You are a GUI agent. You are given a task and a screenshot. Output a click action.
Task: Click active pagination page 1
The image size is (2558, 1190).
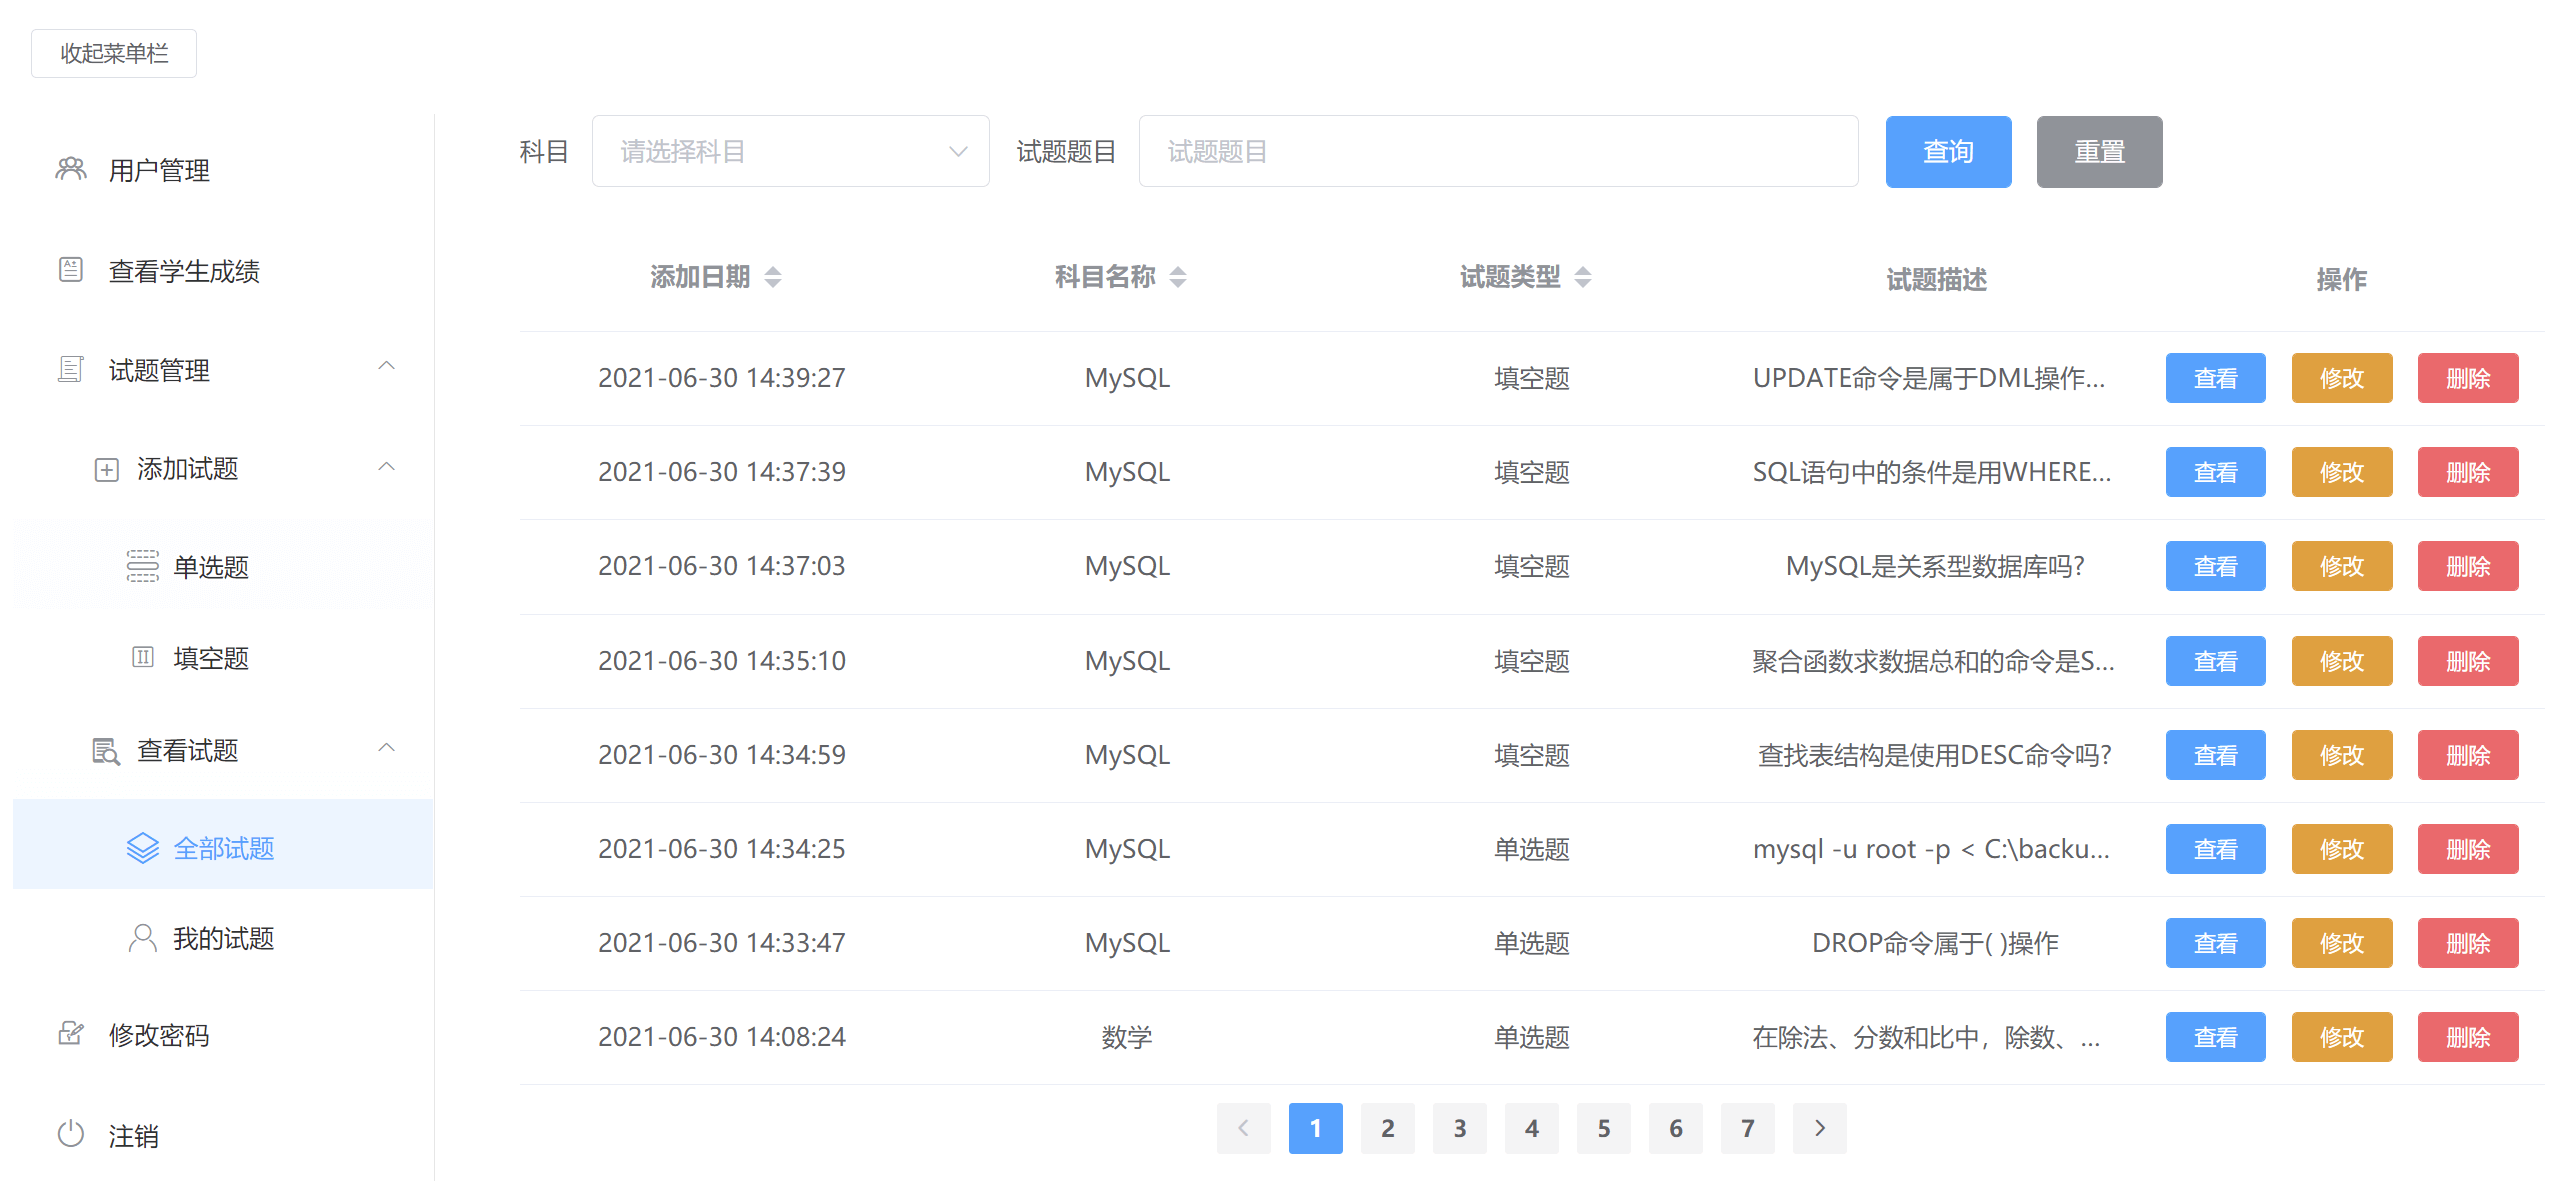click(1315, 1128)
